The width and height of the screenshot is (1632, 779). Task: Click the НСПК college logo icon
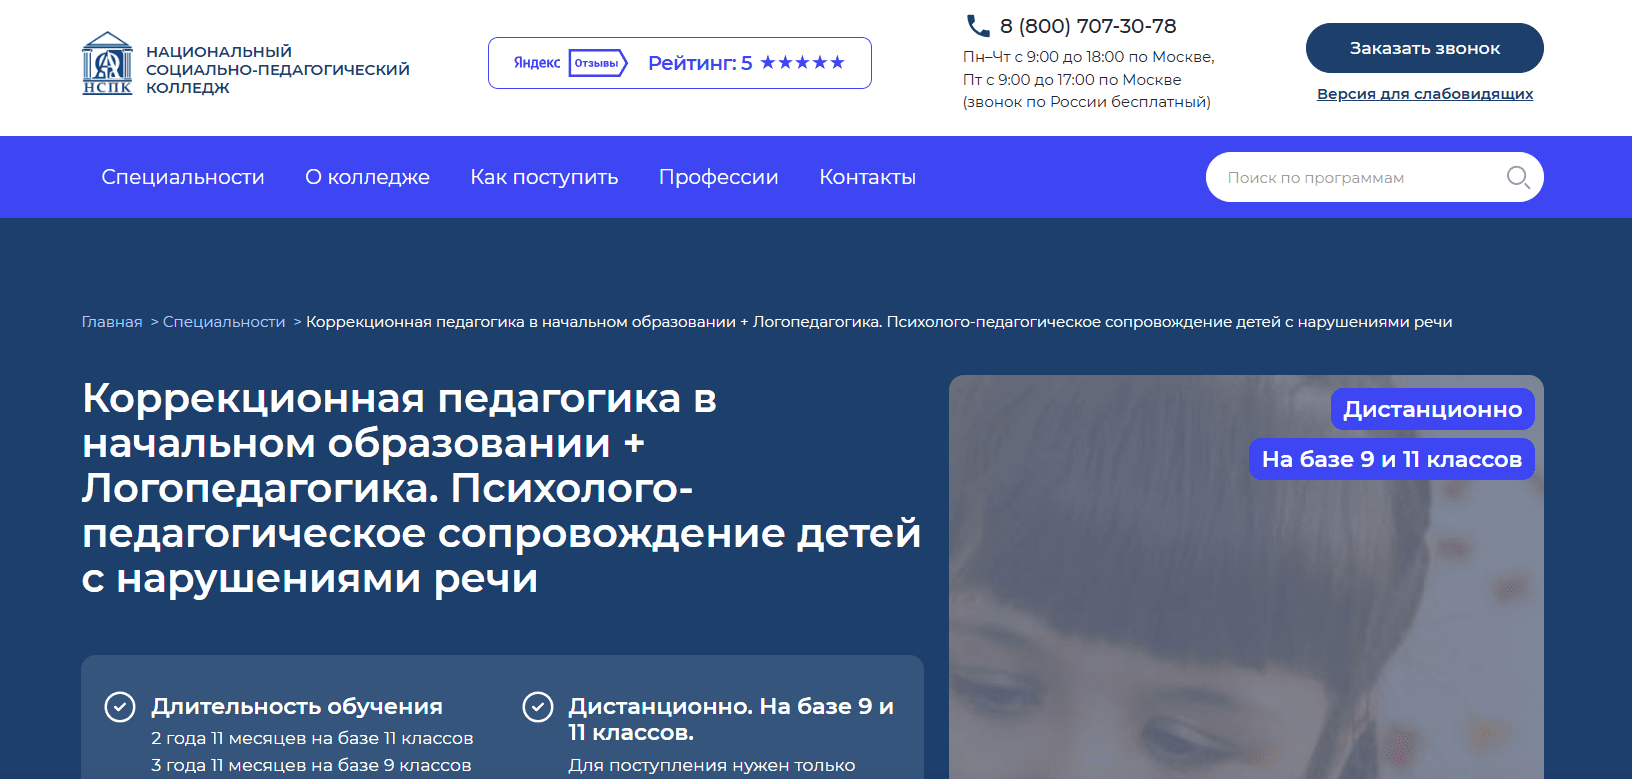(107, 63)
